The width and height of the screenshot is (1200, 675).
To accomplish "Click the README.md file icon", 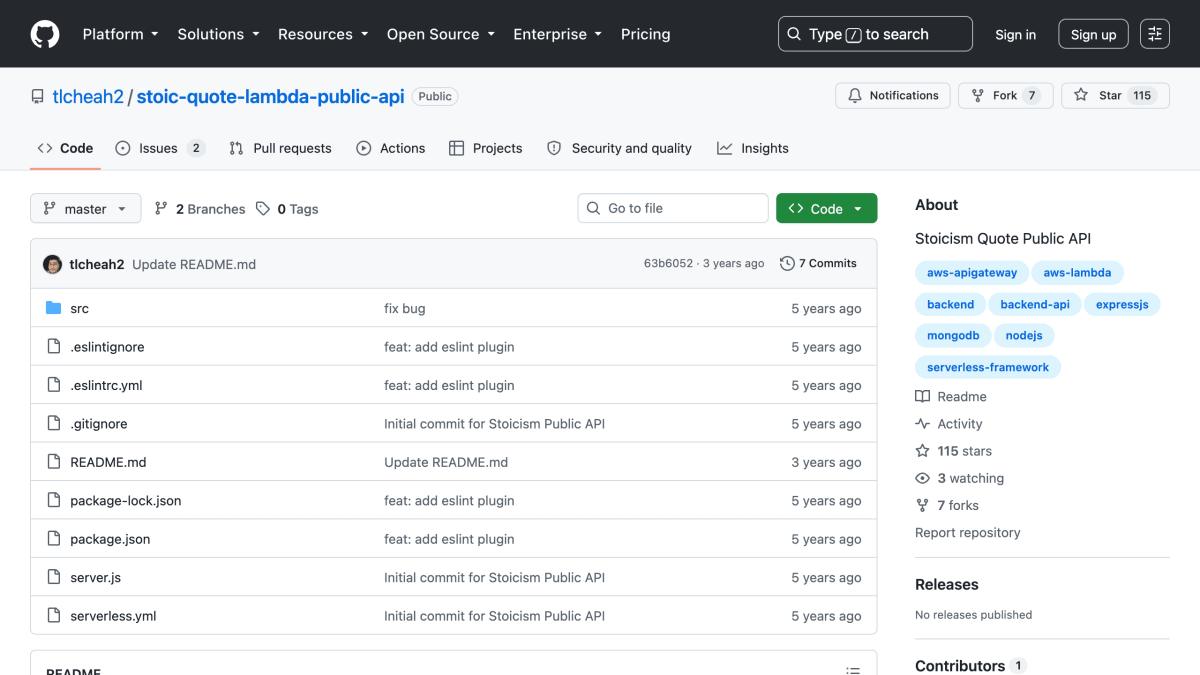I will click(x=54, y=462).
